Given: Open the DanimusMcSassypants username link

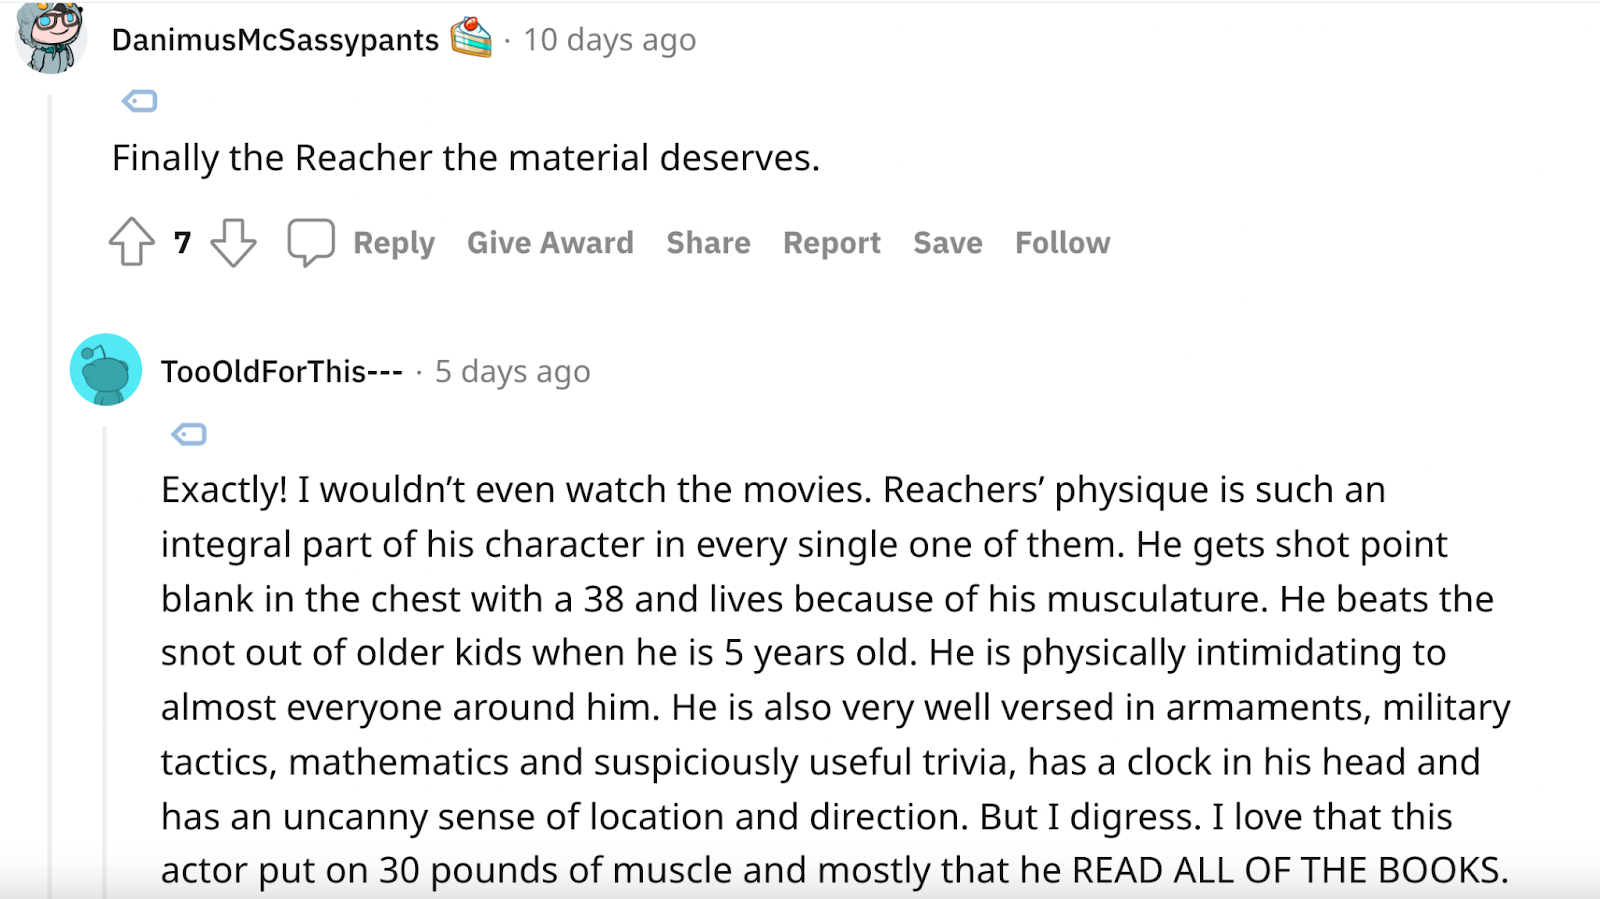Looking at the screenshot, I should pos(275,40).
